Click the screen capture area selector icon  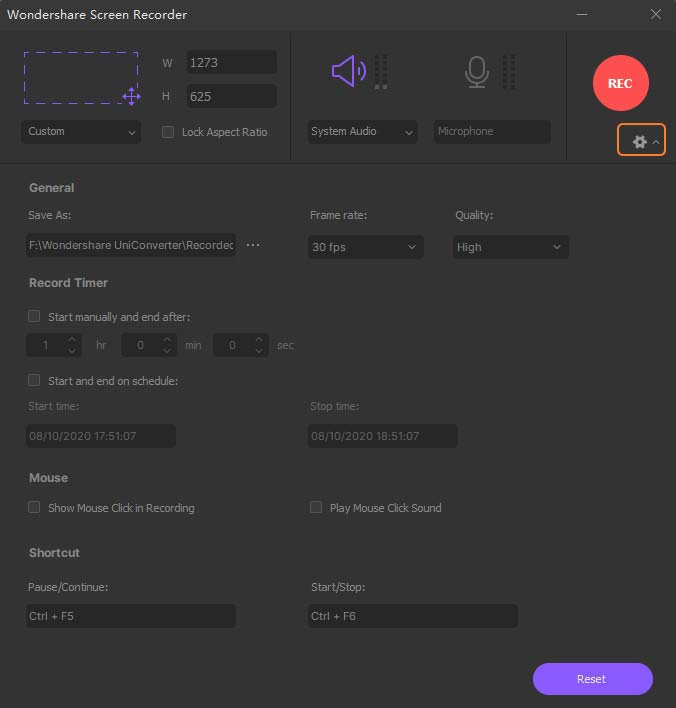81,78
